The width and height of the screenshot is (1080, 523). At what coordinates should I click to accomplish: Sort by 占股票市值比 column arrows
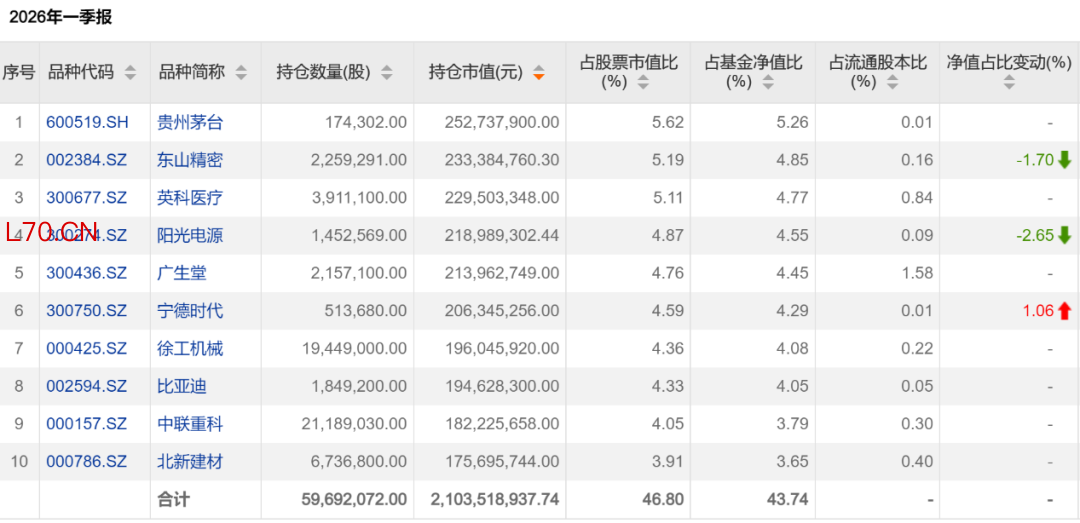pyautogui.click(x=643, y=83)
